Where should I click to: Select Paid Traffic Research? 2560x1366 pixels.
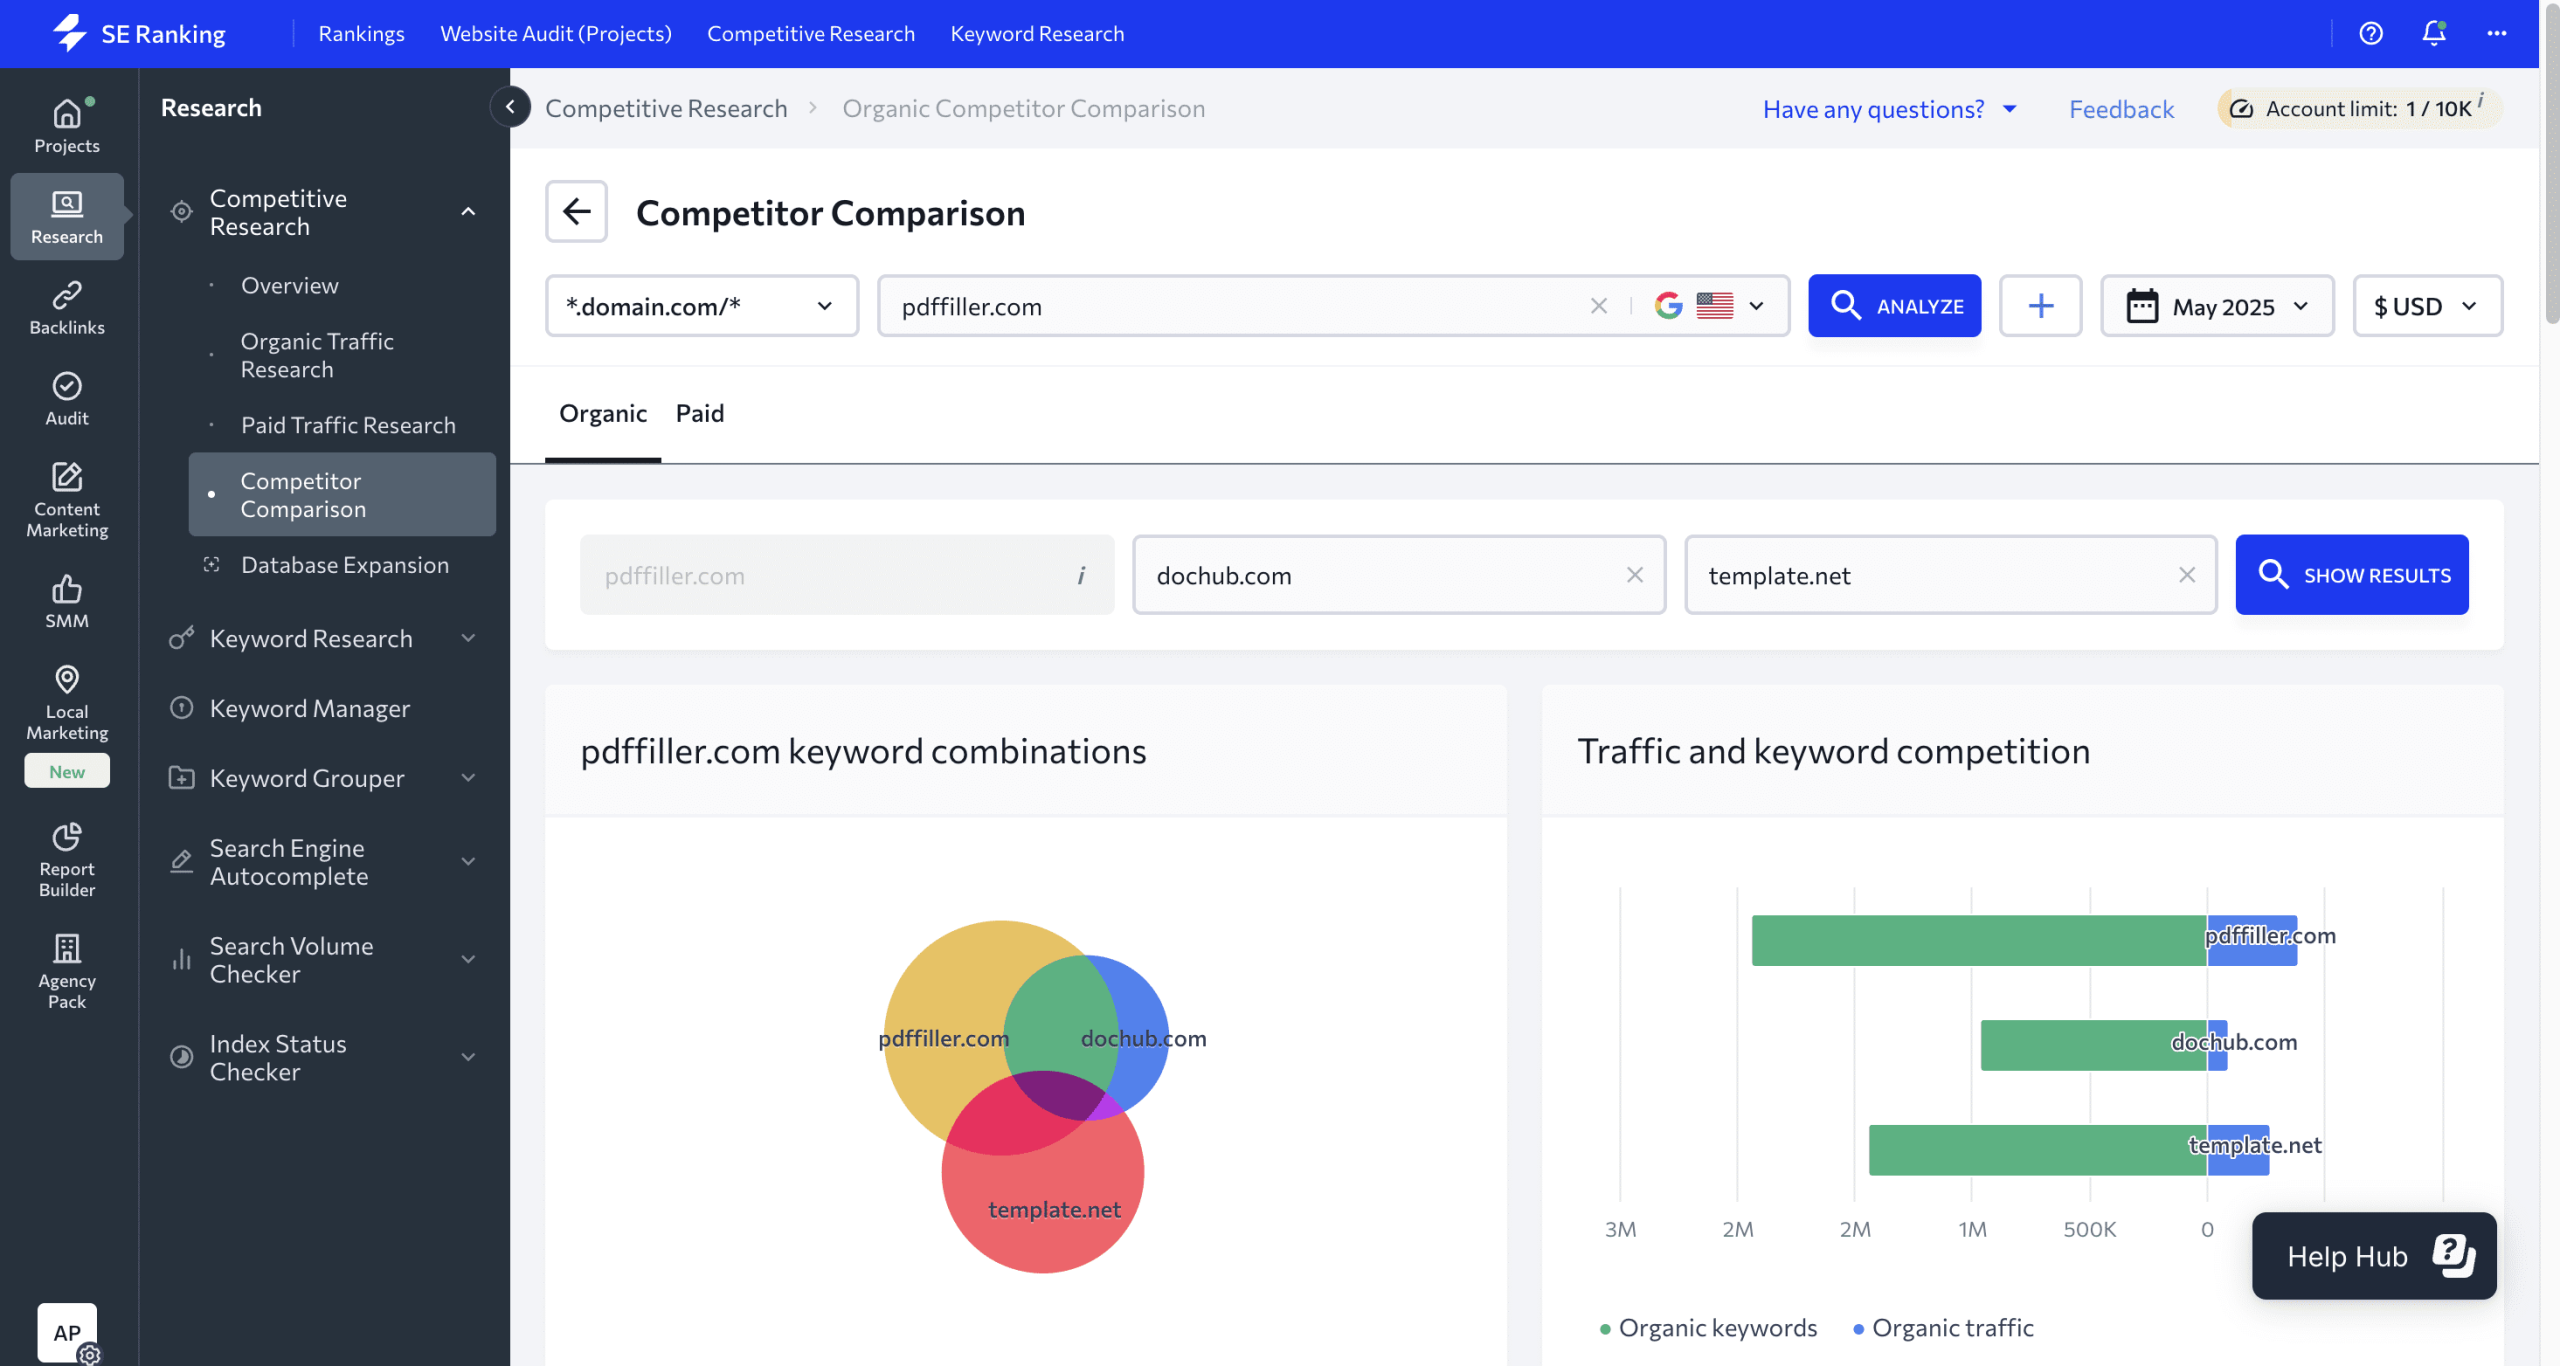click(x=348, y=425)
